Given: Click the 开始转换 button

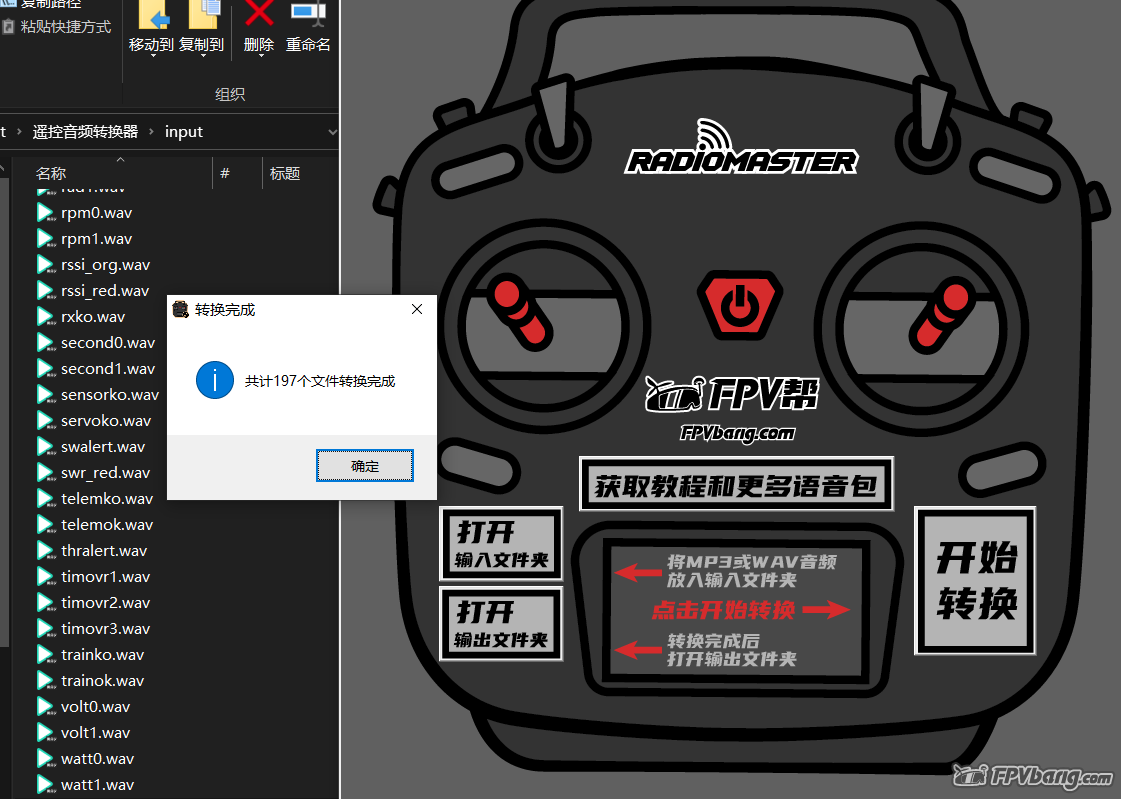Looking at the screenshot, I should (975, 580).
